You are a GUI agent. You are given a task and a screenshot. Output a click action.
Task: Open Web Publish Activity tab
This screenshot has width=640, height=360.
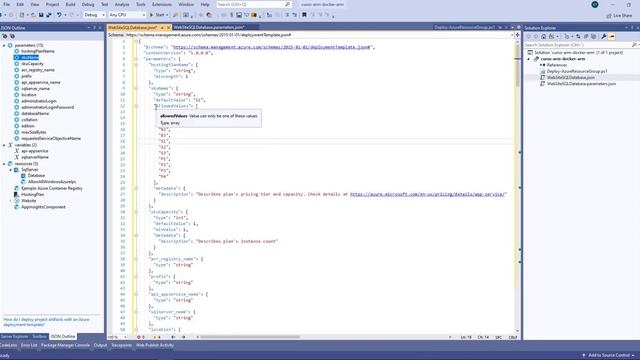coord(155,345)
